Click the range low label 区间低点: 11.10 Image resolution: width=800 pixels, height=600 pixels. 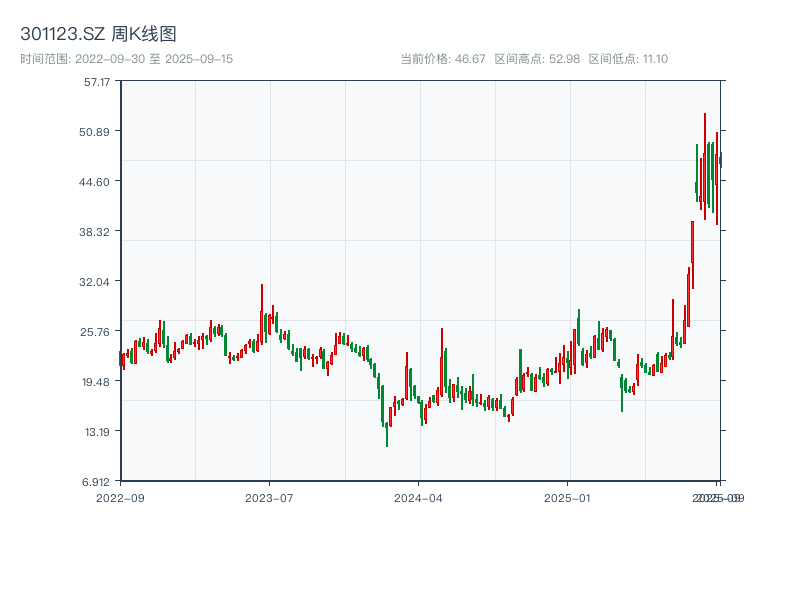pyautogui.click(x=628, y=59)
